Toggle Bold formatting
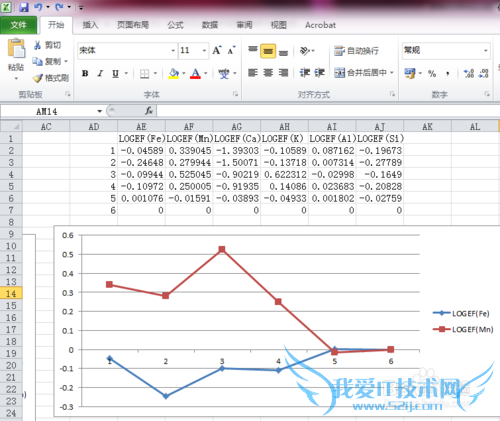This screenshot has height=421, width=500. click(85, 73)
